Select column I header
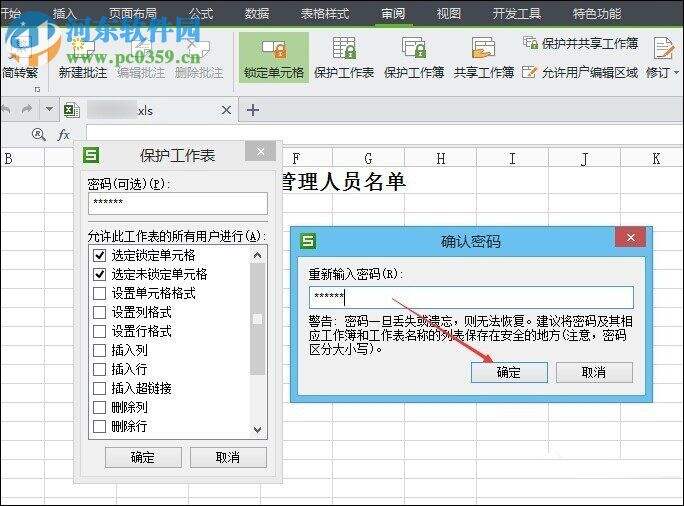 (x=513, y=158)
